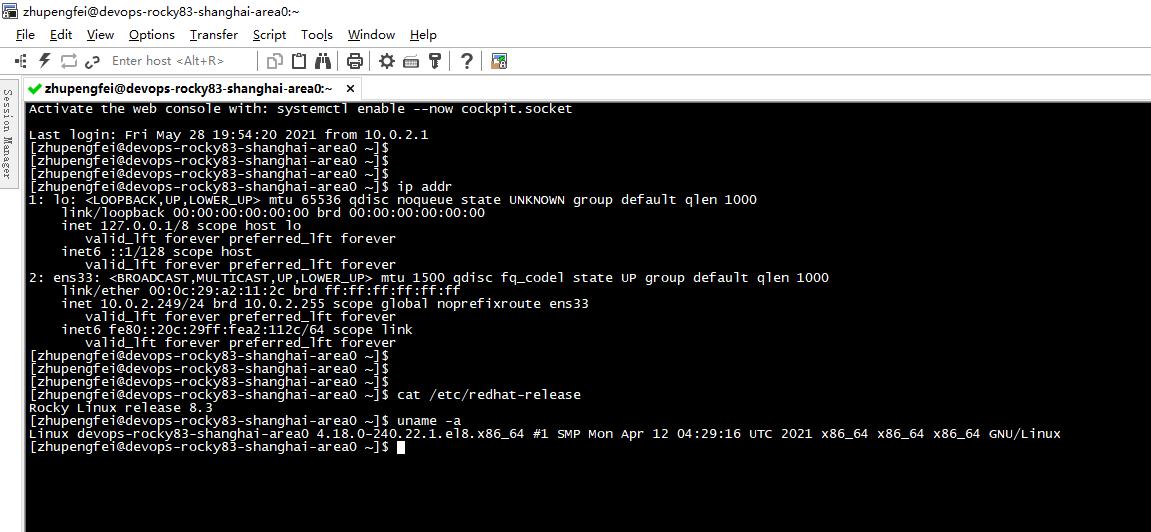The width and height of the screenshot is (1151, 532).
Task: Click the Public Key assistant key icon
Action: pyautogui.click(x=435, y=61)
